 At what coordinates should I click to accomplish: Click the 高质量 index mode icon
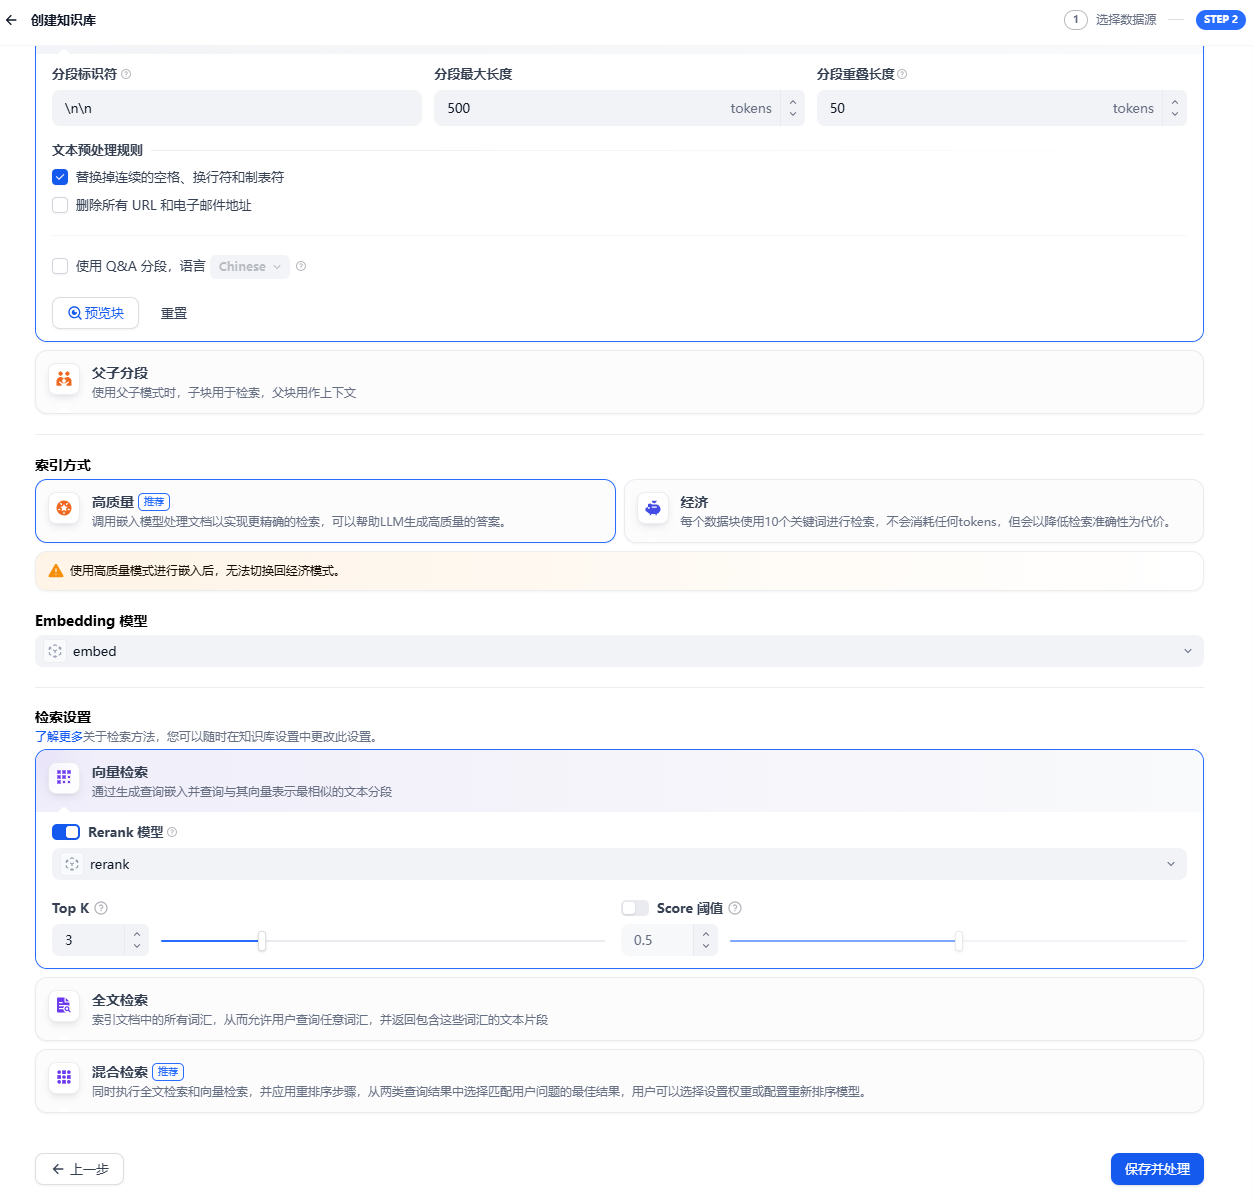pyautogui.click(x=64, y=508)
